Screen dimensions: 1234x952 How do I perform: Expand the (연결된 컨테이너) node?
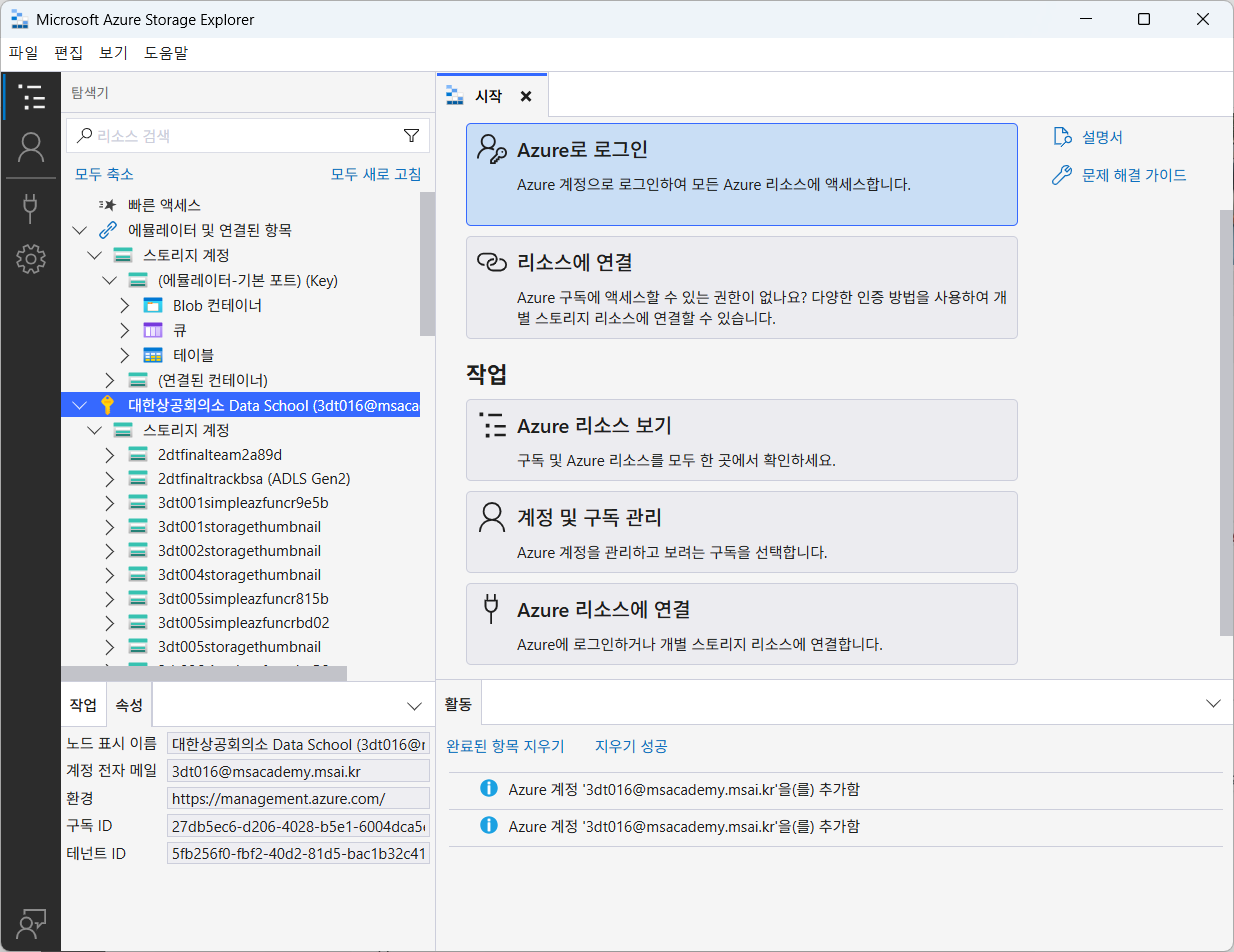110,380
